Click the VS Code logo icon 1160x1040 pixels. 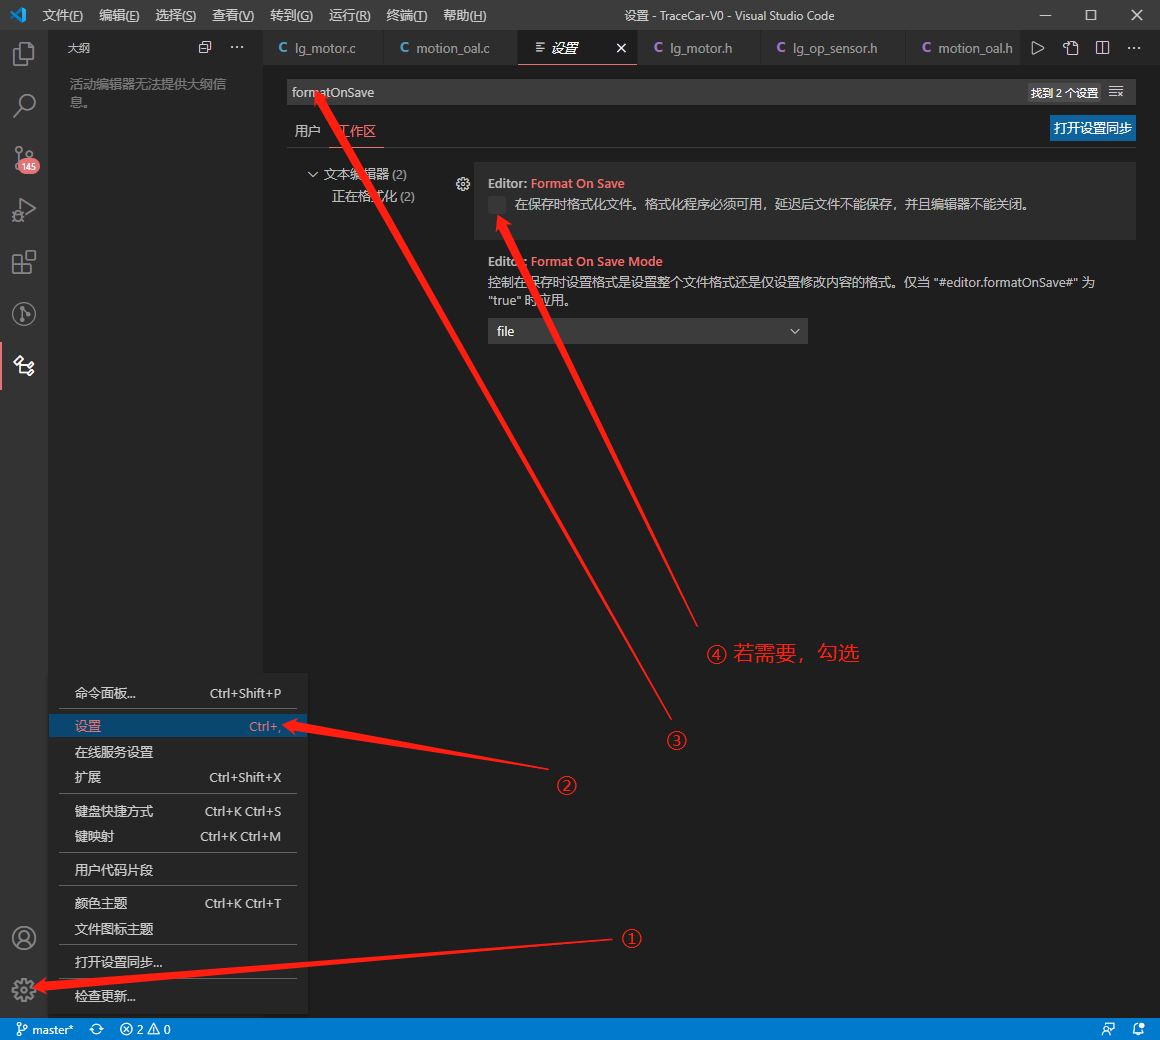point(18,15)
